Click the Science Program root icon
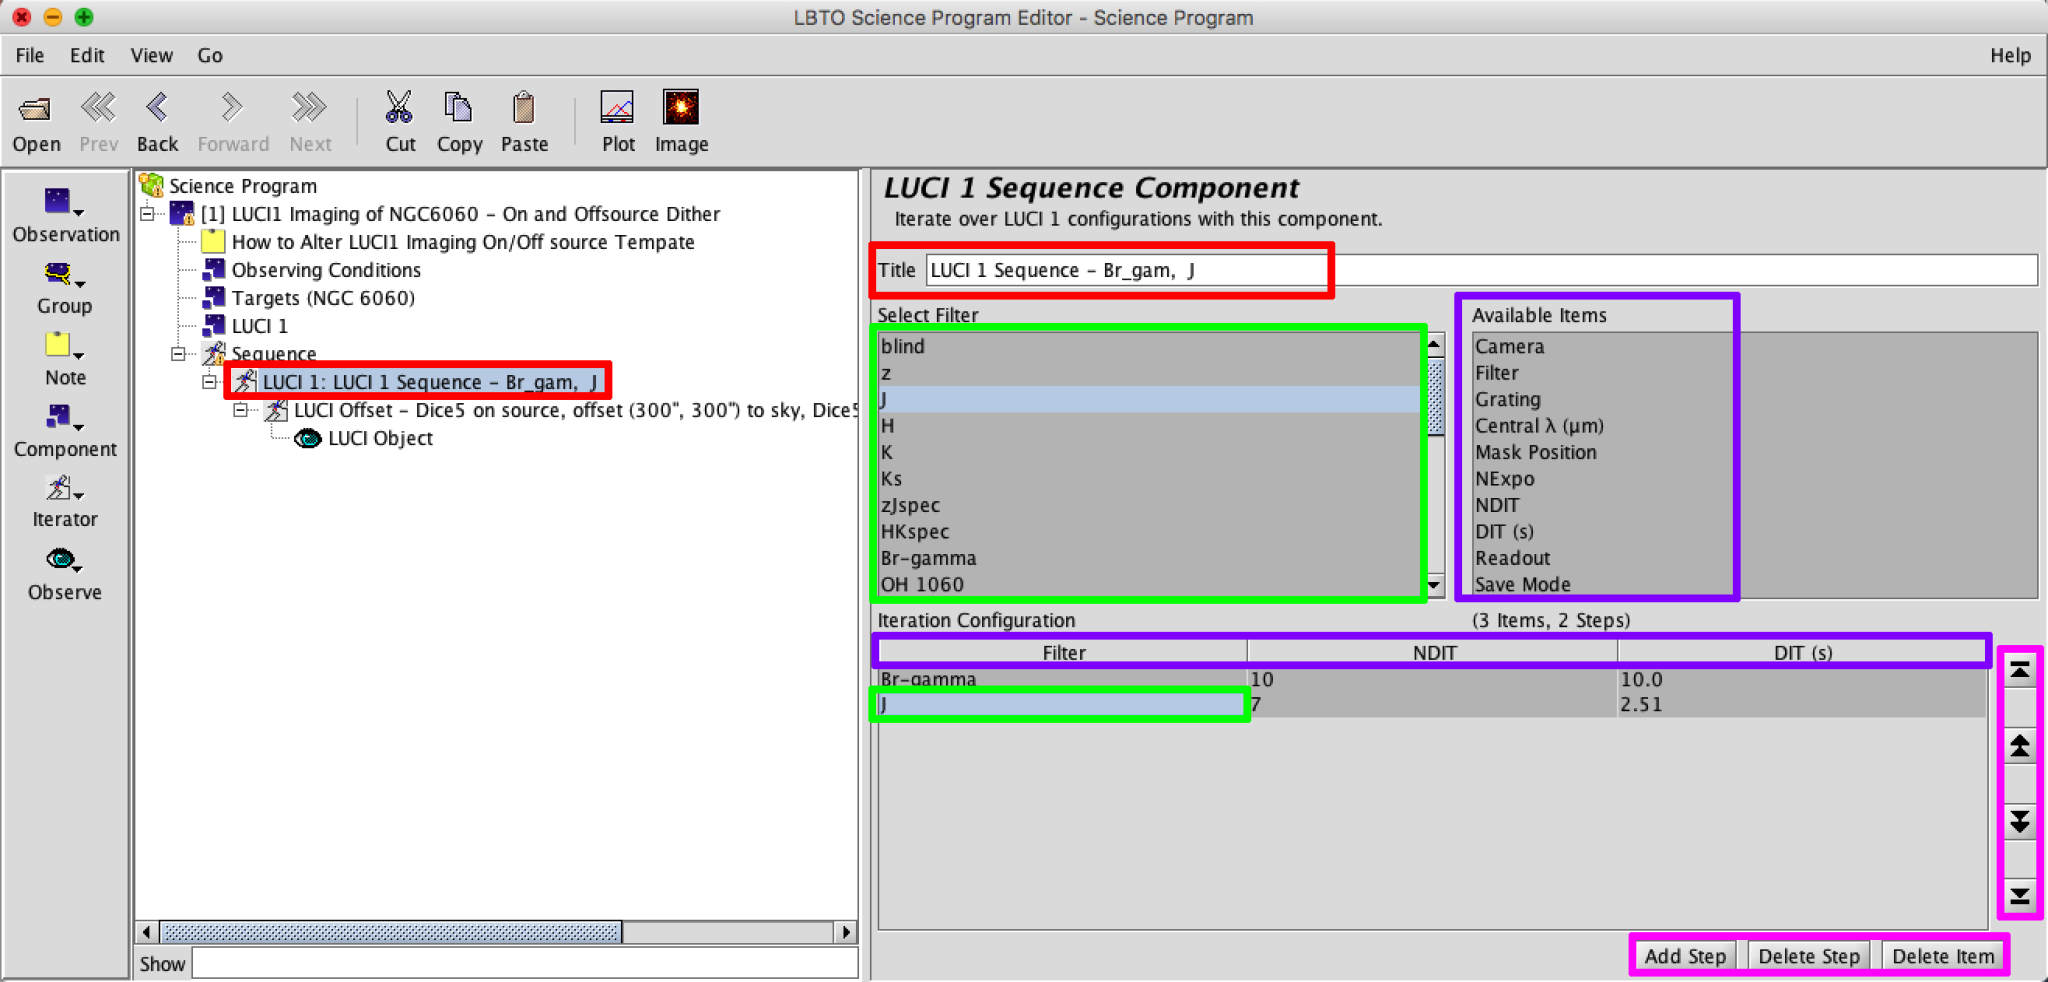 pos(152,185)
